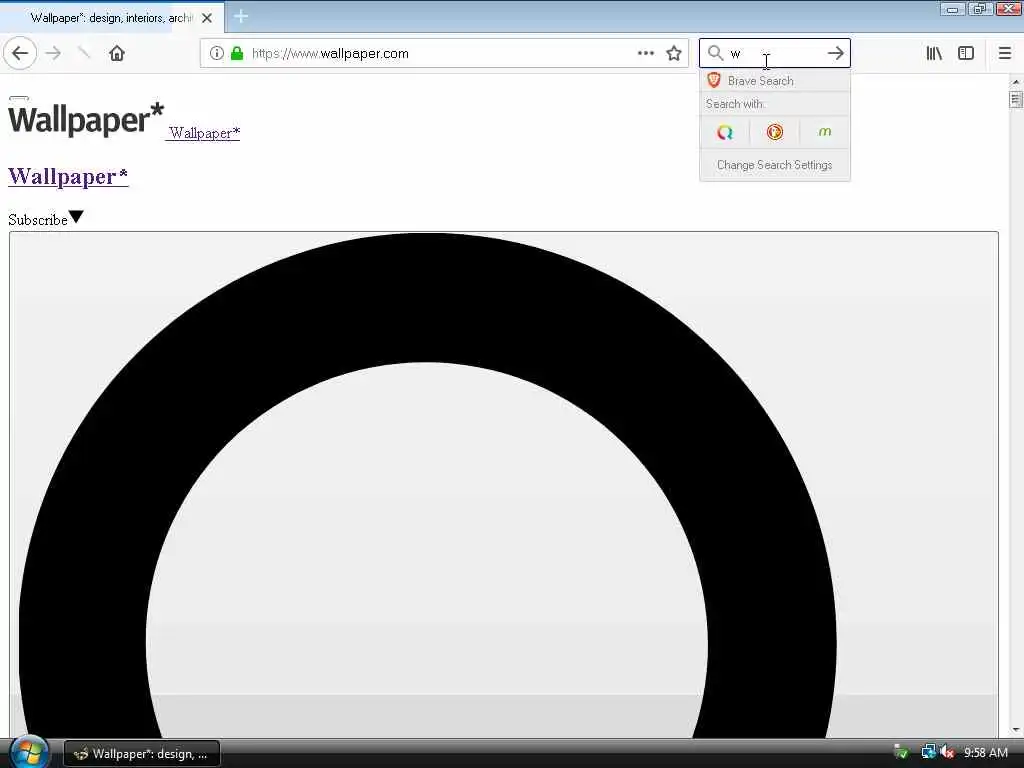Go back using the browser Back arrow
Image resolution: width=1024 pixels, height=768 pixels.
[20, 54]
